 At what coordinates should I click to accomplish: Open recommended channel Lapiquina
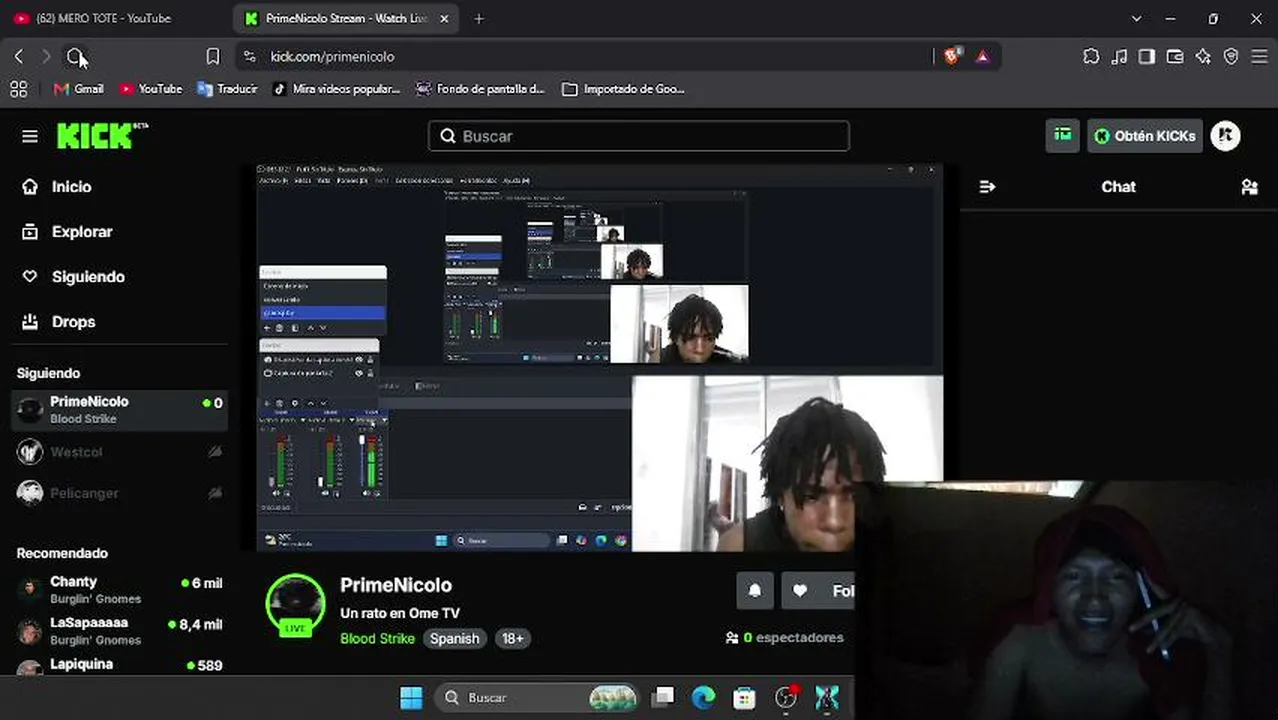[120, 667]
